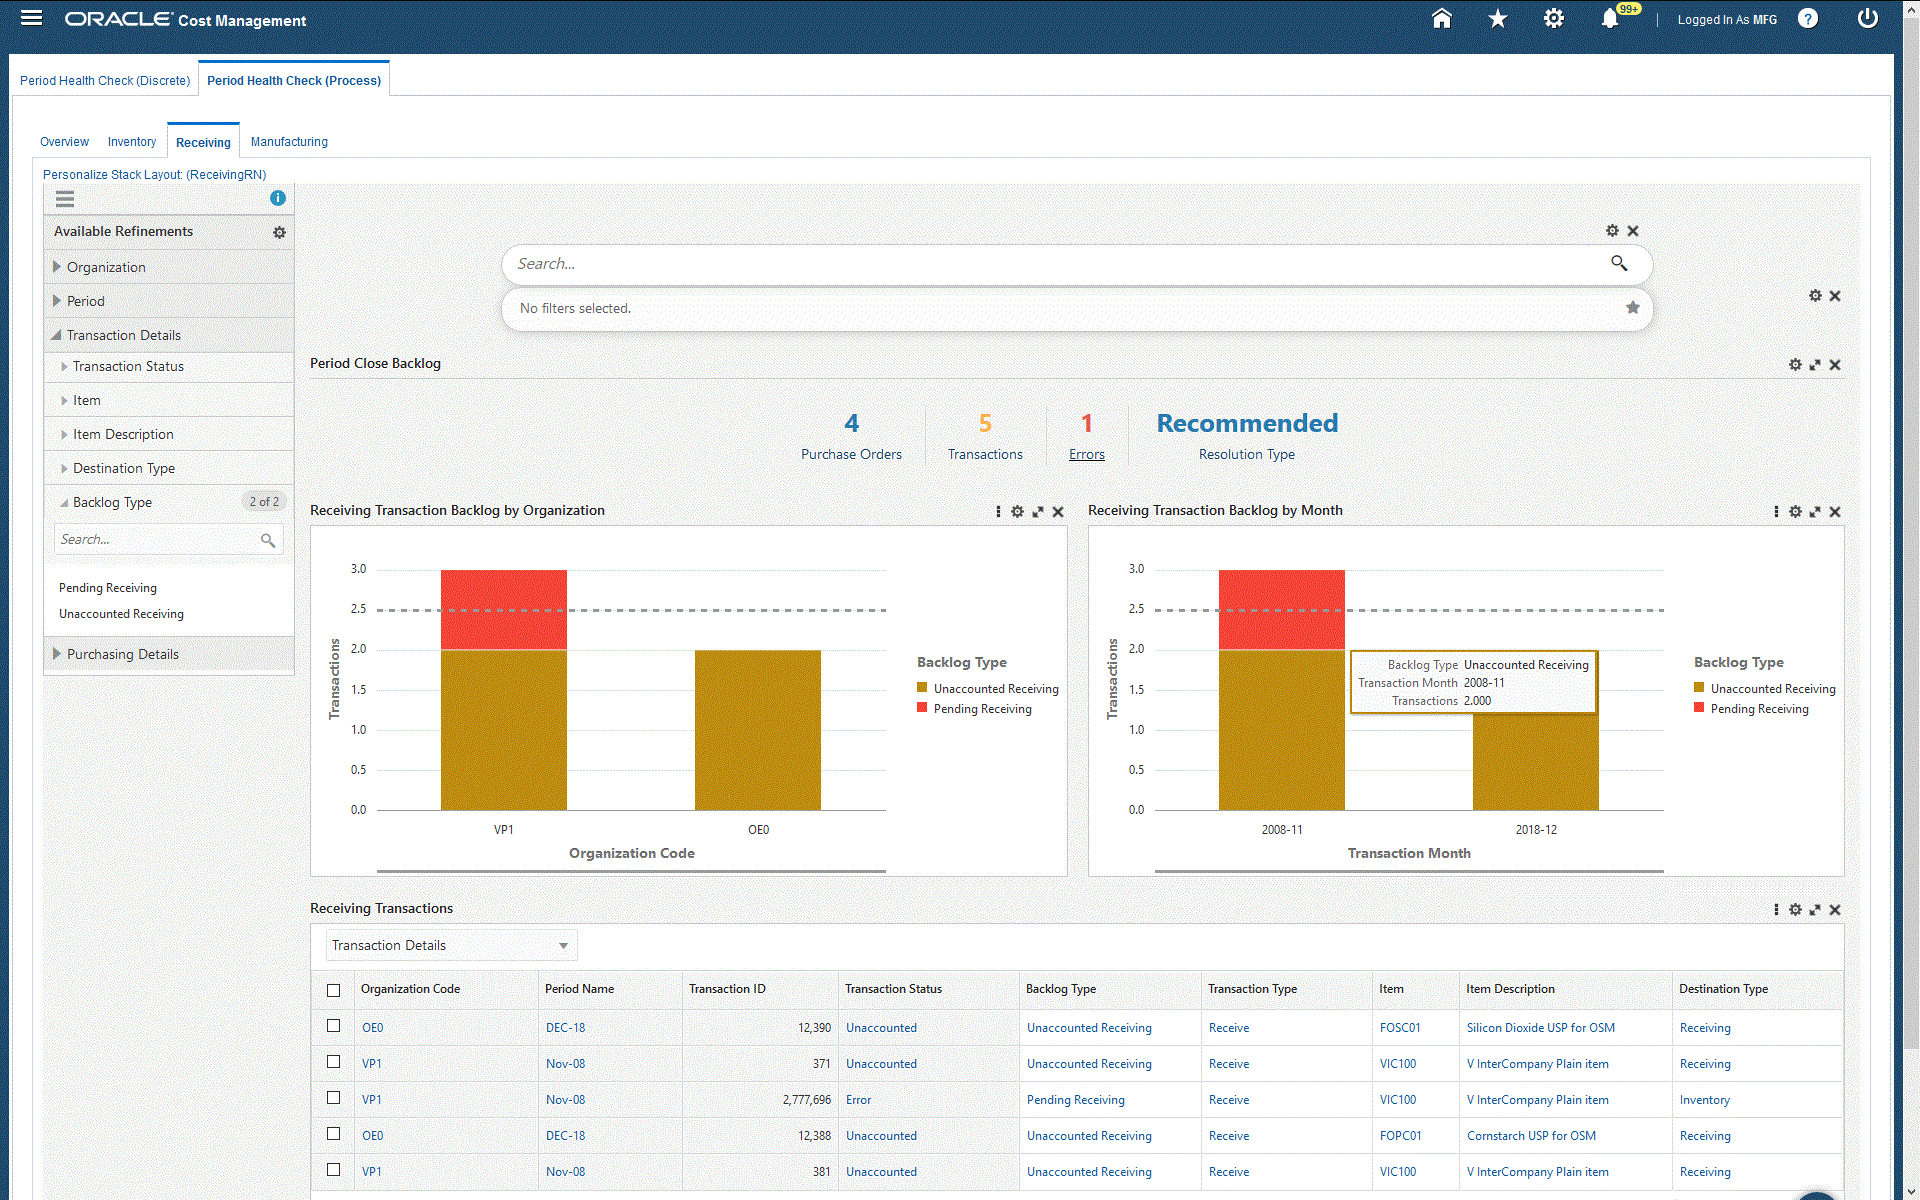Open Favorites star in header
Screen dimensions: 1920x1200
(x=1497, y=19)
